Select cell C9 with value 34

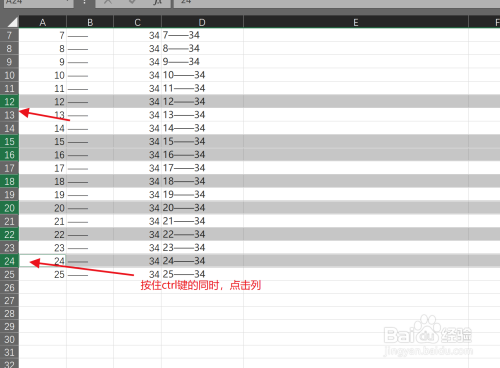pyautogui.click(x=137, y=62)
